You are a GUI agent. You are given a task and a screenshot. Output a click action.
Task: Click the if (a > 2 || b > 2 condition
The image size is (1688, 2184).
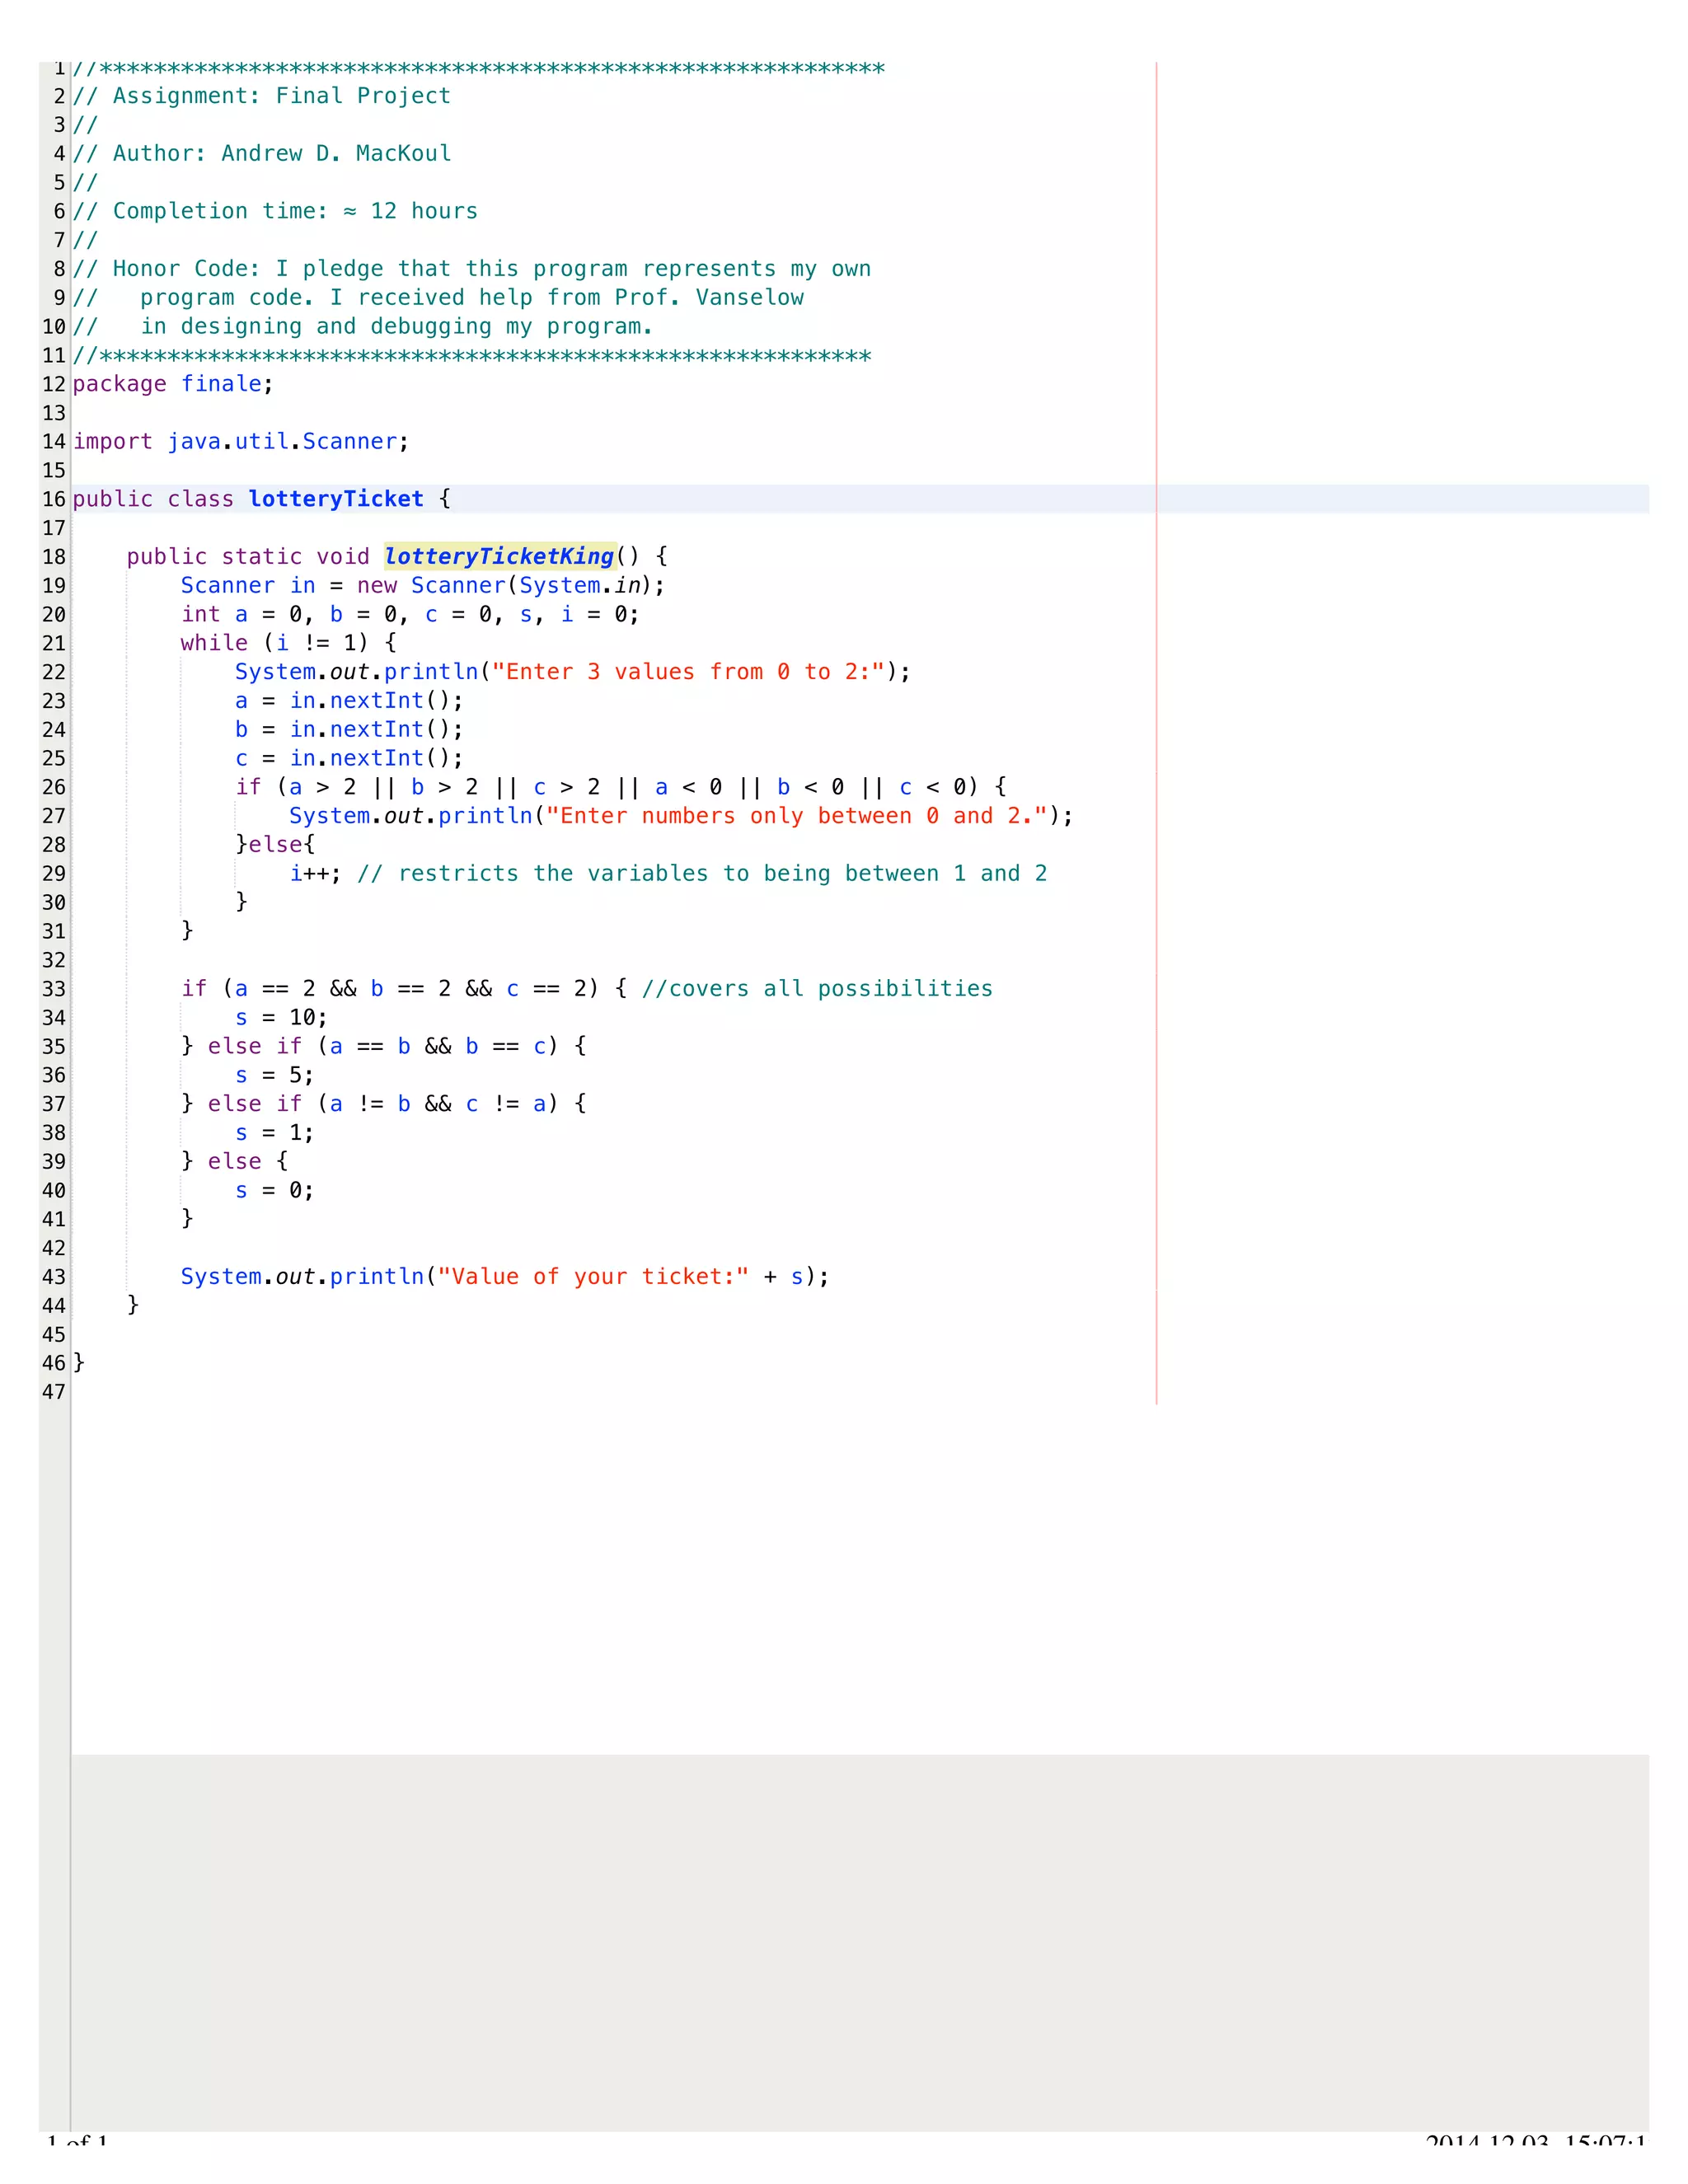[x=621, y=787]
